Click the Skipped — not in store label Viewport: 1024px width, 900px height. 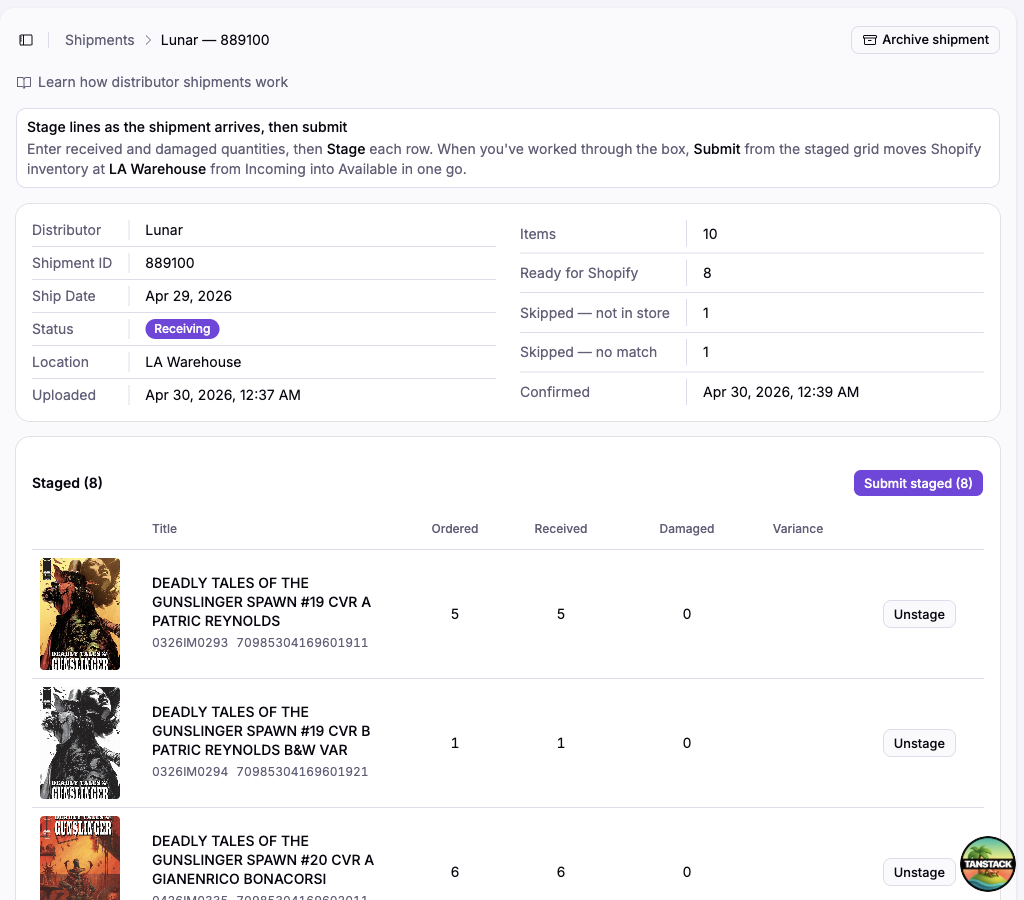[x=594, y=313]
